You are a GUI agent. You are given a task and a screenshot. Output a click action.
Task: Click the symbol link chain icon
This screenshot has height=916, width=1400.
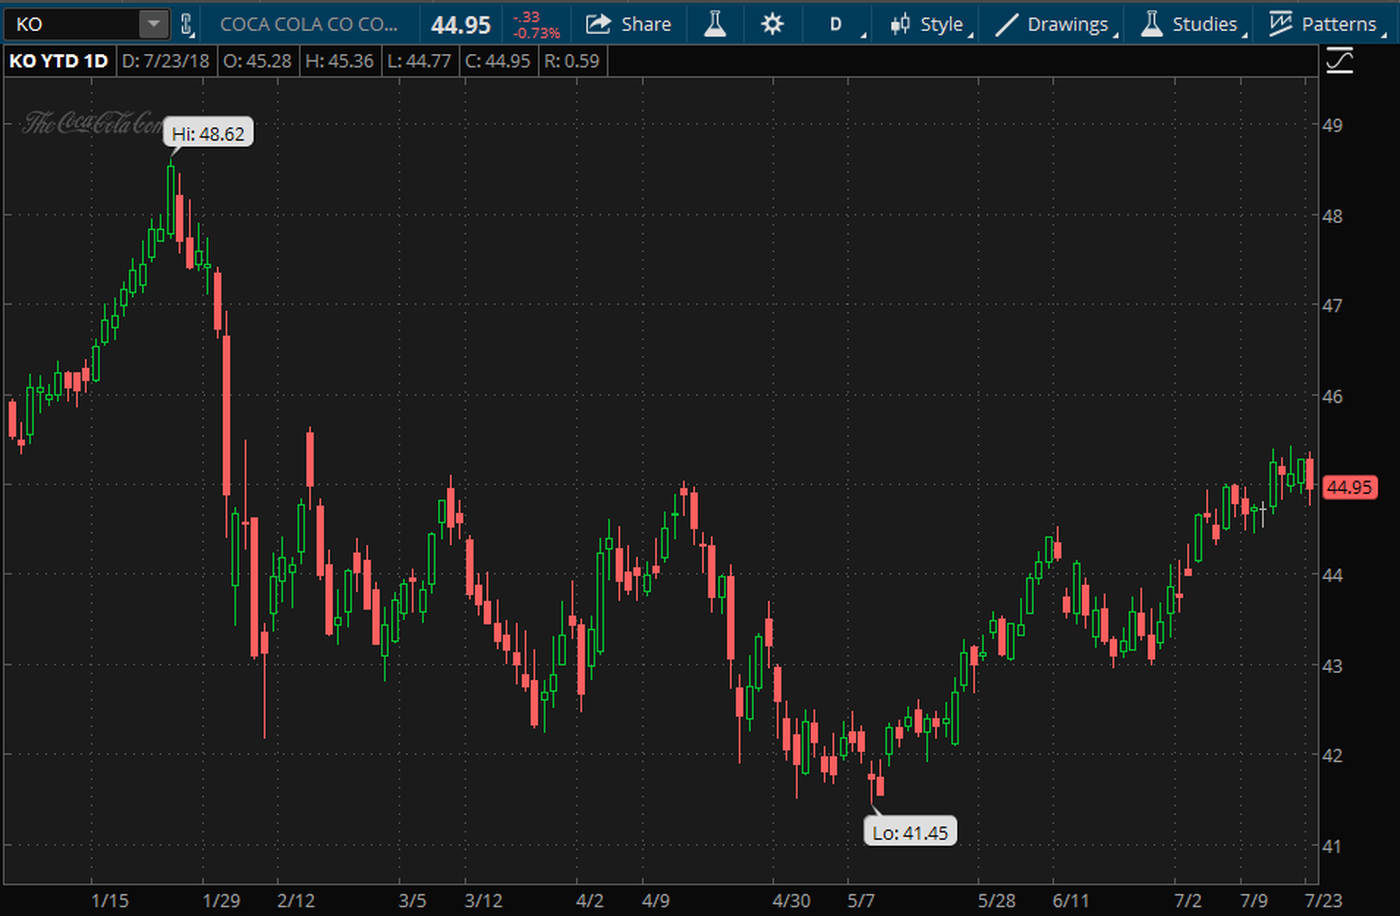coord(186,24)
